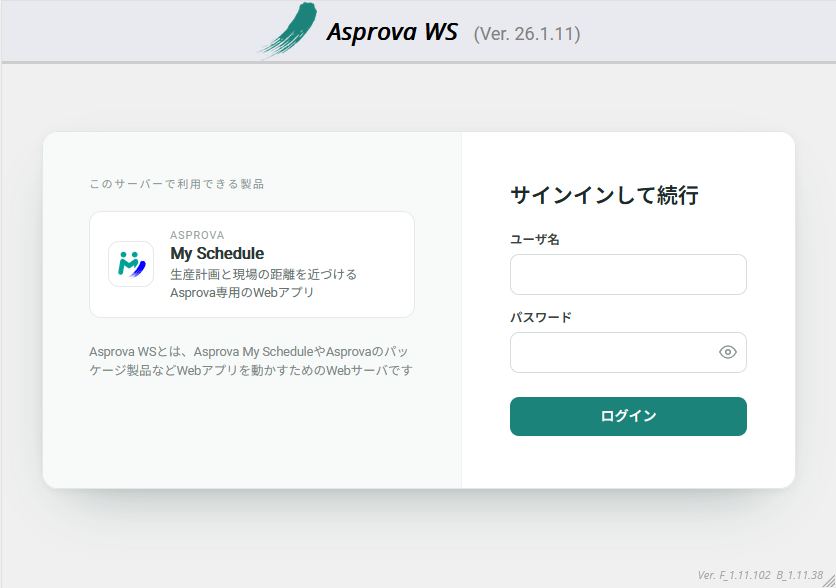The width and height of the screenshot is (836, 588).
Task: Click the Asprova WSとは explanation paragraph
Action: pyautogui.click(x=251, y=361)
